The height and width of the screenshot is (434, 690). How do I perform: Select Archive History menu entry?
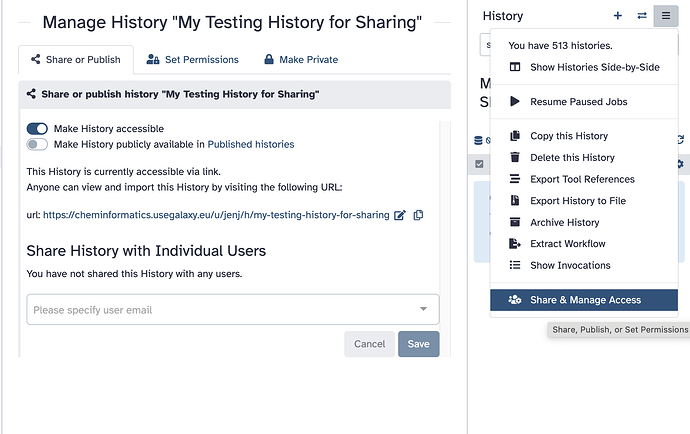pyautogui.click(x=584, y=222)
